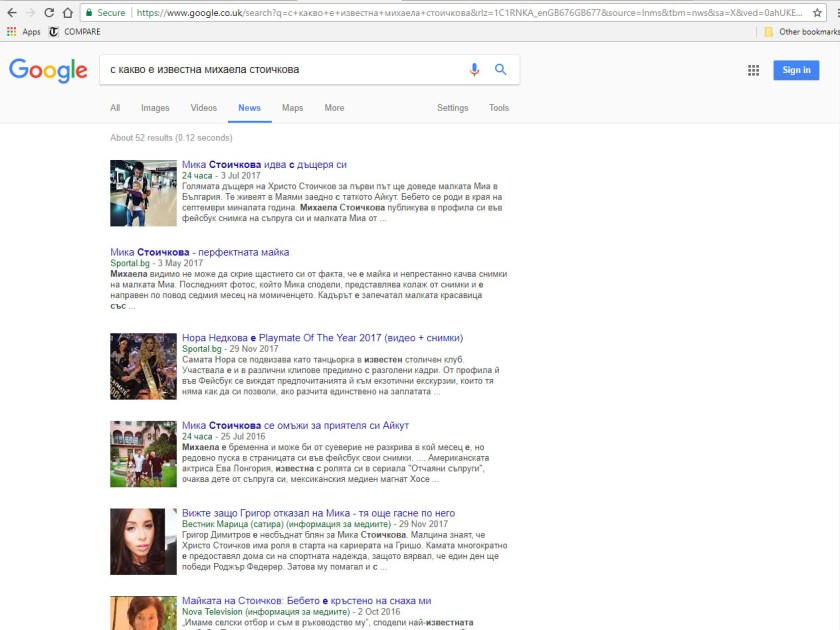Open the Other bookmarks folder
The width and height of the screenshot is (840, 630).
(802, 32)
